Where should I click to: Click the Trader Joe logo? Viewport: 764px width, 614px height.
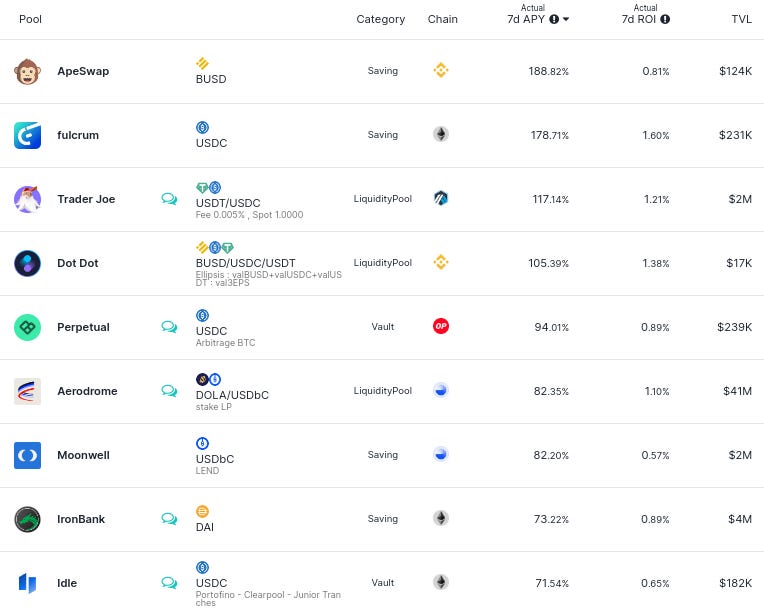27,199
